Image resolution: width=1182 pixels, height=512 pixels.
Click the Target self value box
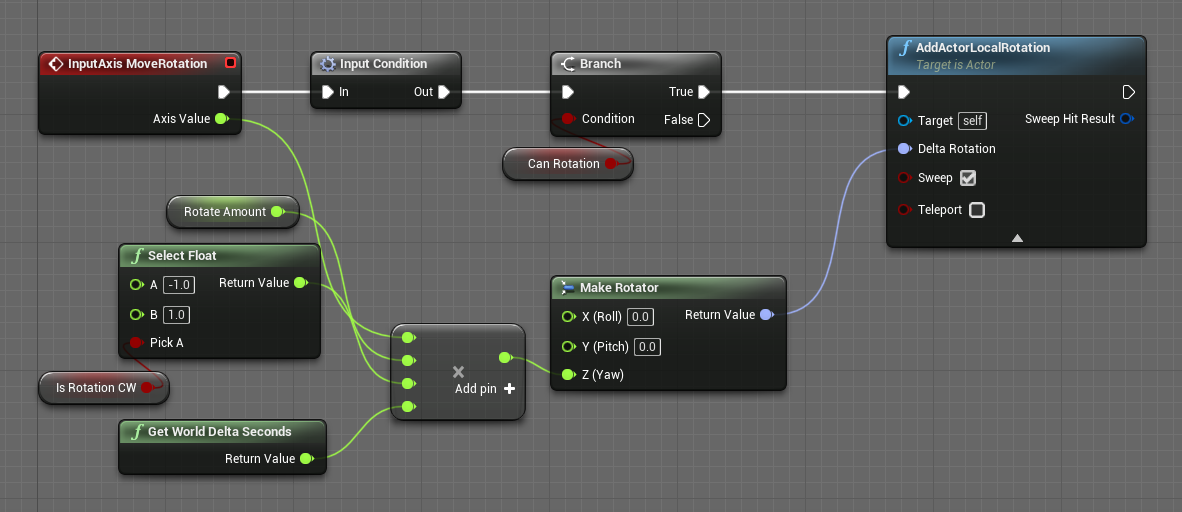click(x=972, y=121)
